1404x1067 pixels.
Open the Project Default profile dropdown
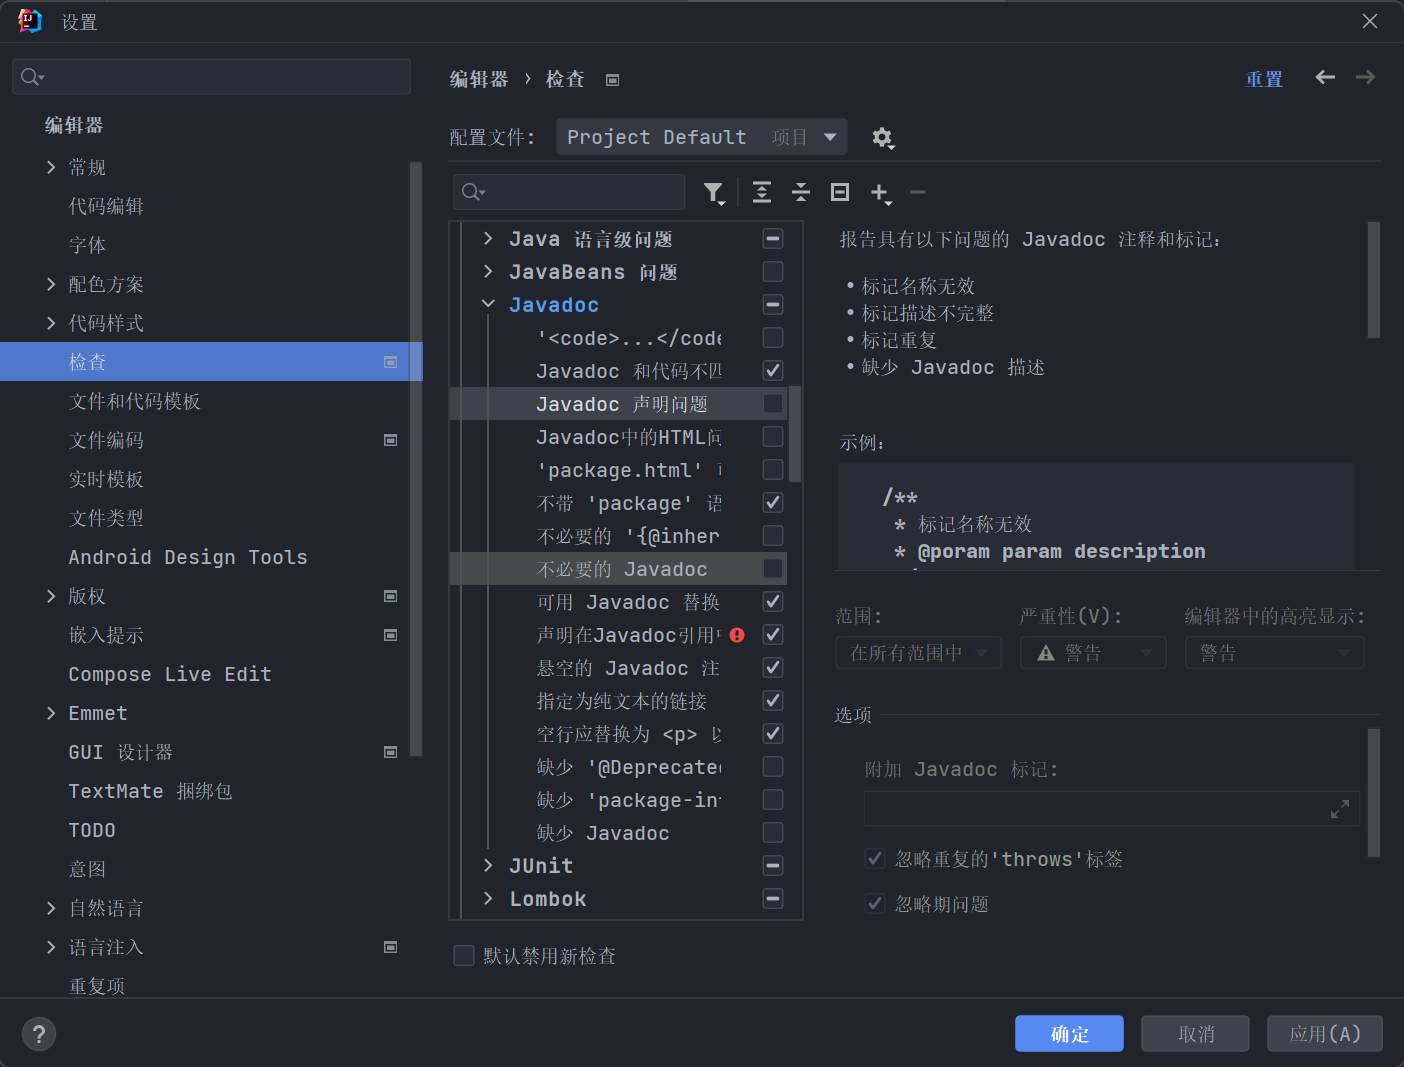click(701, 137)
